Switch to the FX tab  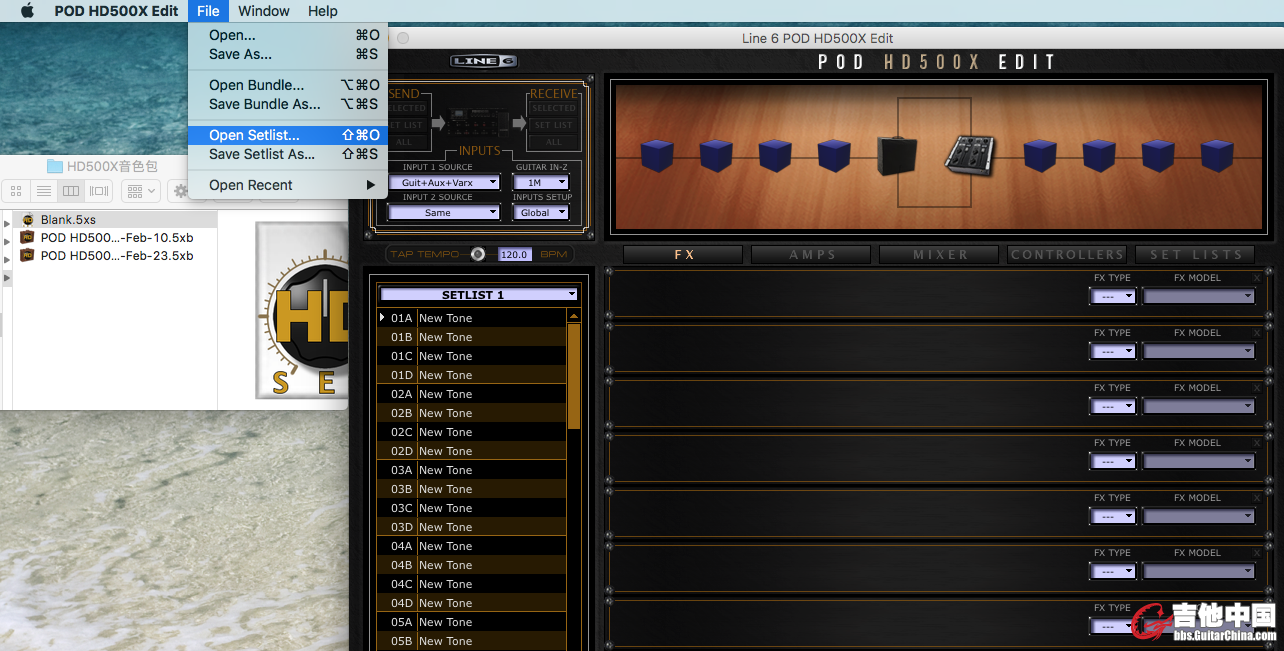[x=684, y=255]
